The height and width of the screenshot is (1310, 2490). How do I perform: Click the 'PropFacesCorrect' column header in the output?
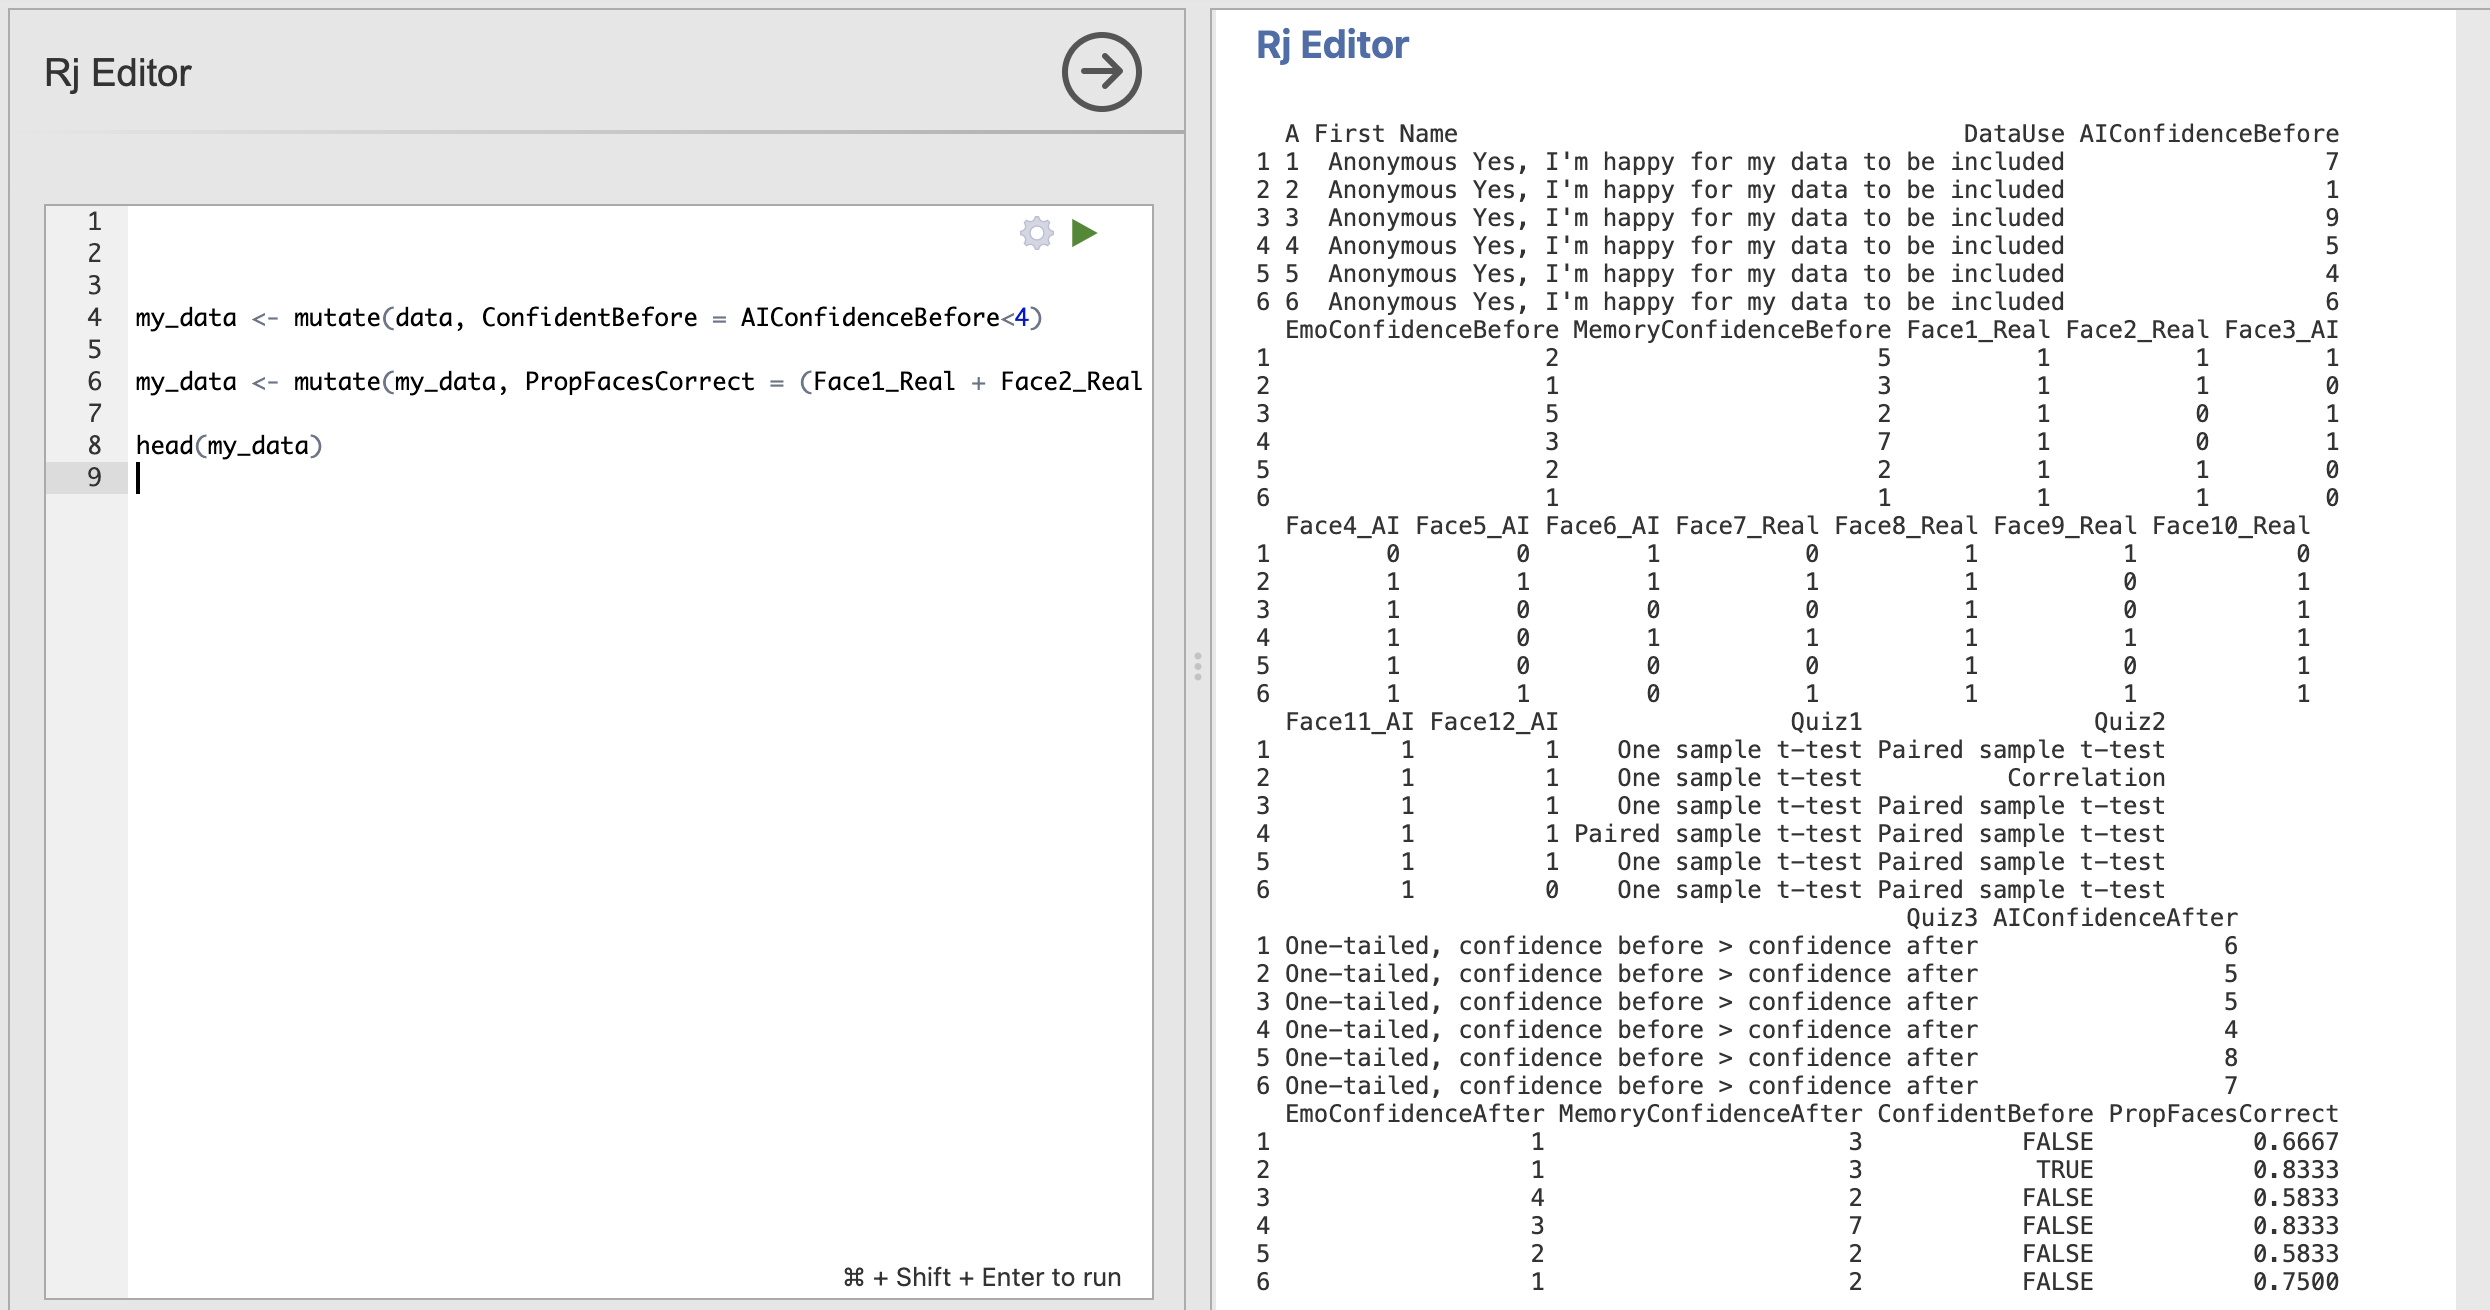point(2224,1114)
